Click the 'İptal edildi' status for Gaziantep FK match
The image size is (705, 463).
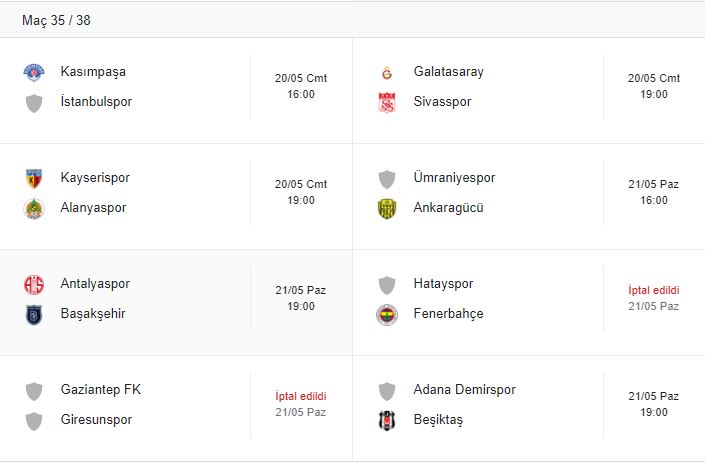point(301,396)
